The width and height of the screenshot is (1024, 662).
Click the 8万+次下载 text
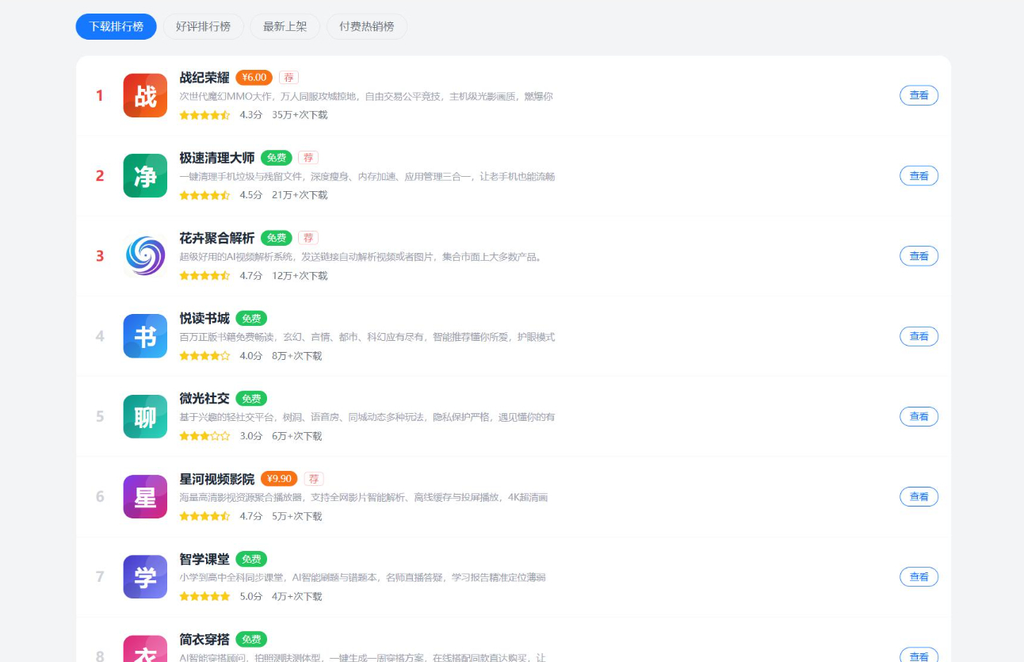[x=297, y=356]
